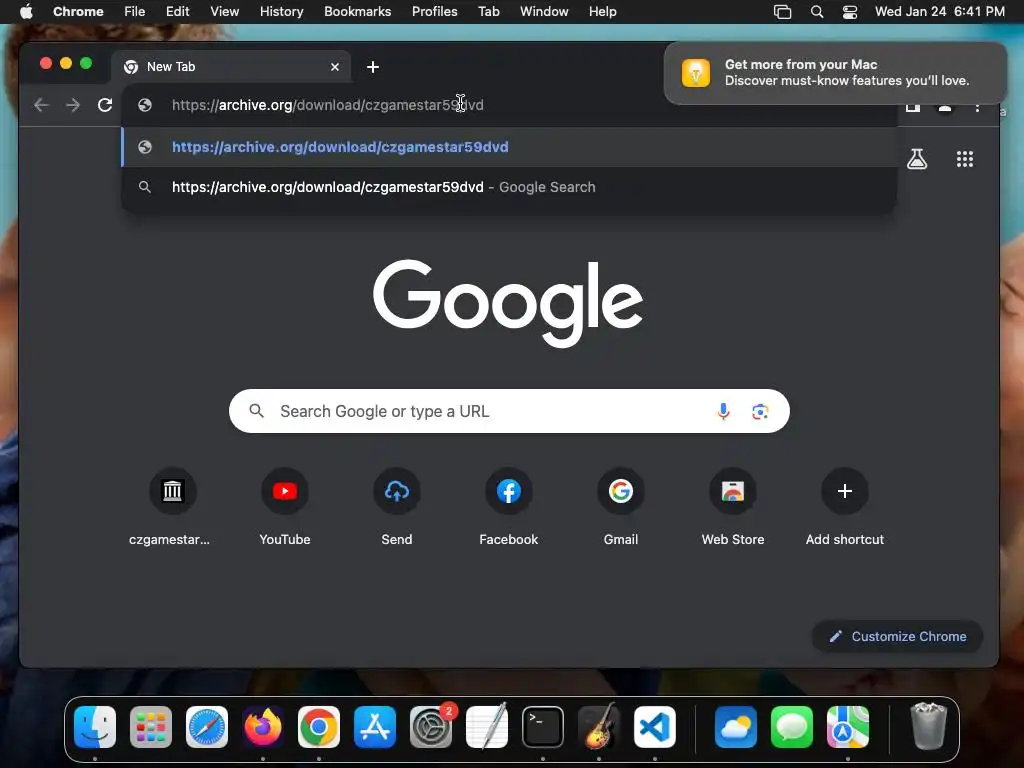Go back using the back arrow
The height and width of the screenshot is (768, 1024).
pyautogui.click(x=41, y=104)
